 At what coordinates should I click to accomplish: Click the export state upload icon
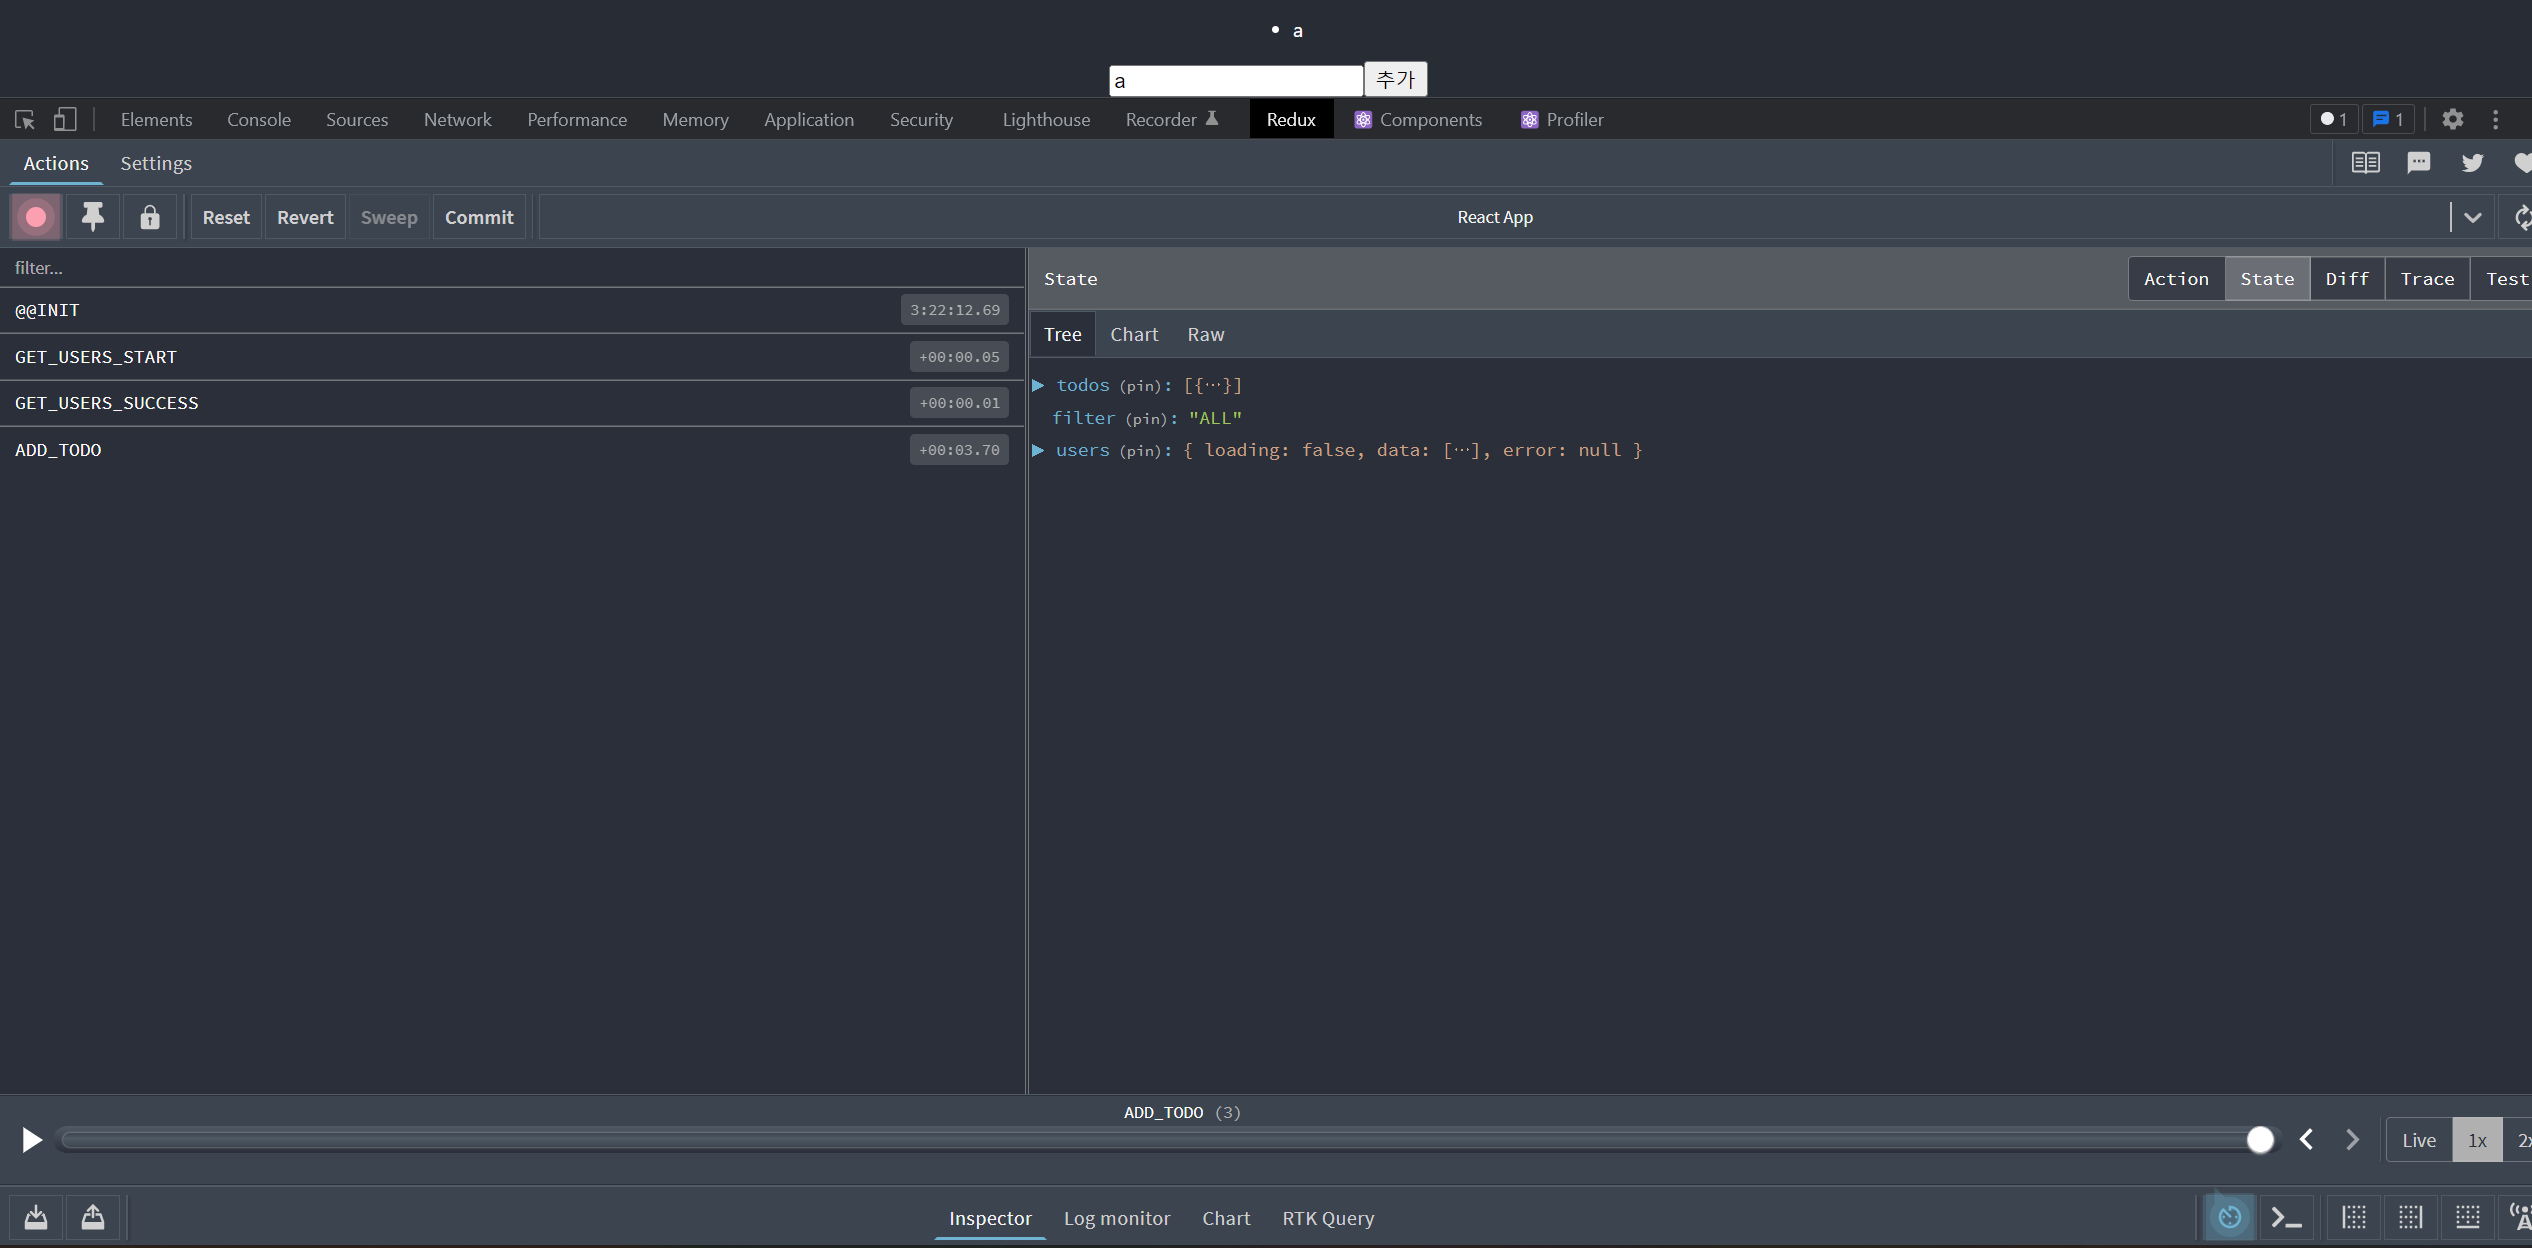pyautogui.click(x=93, y=1217)
